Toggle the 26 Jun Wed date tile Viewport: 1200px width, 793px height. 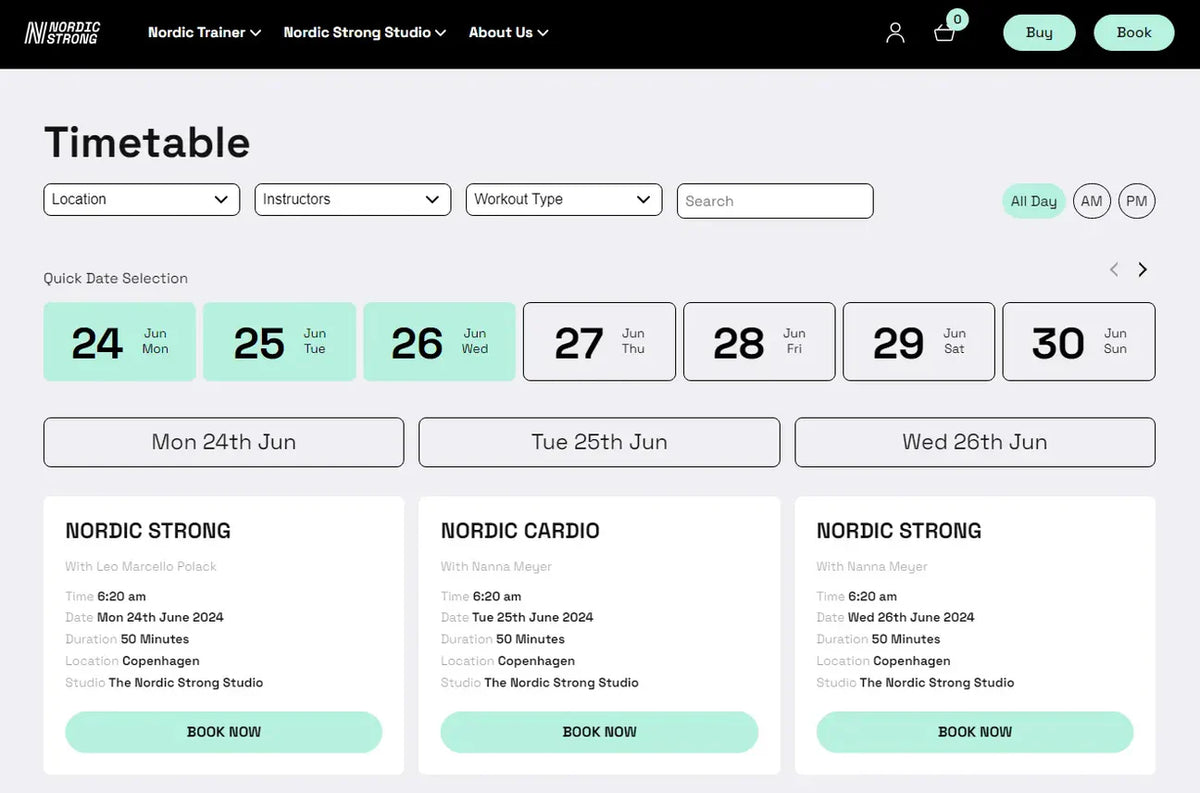[439, 342]
